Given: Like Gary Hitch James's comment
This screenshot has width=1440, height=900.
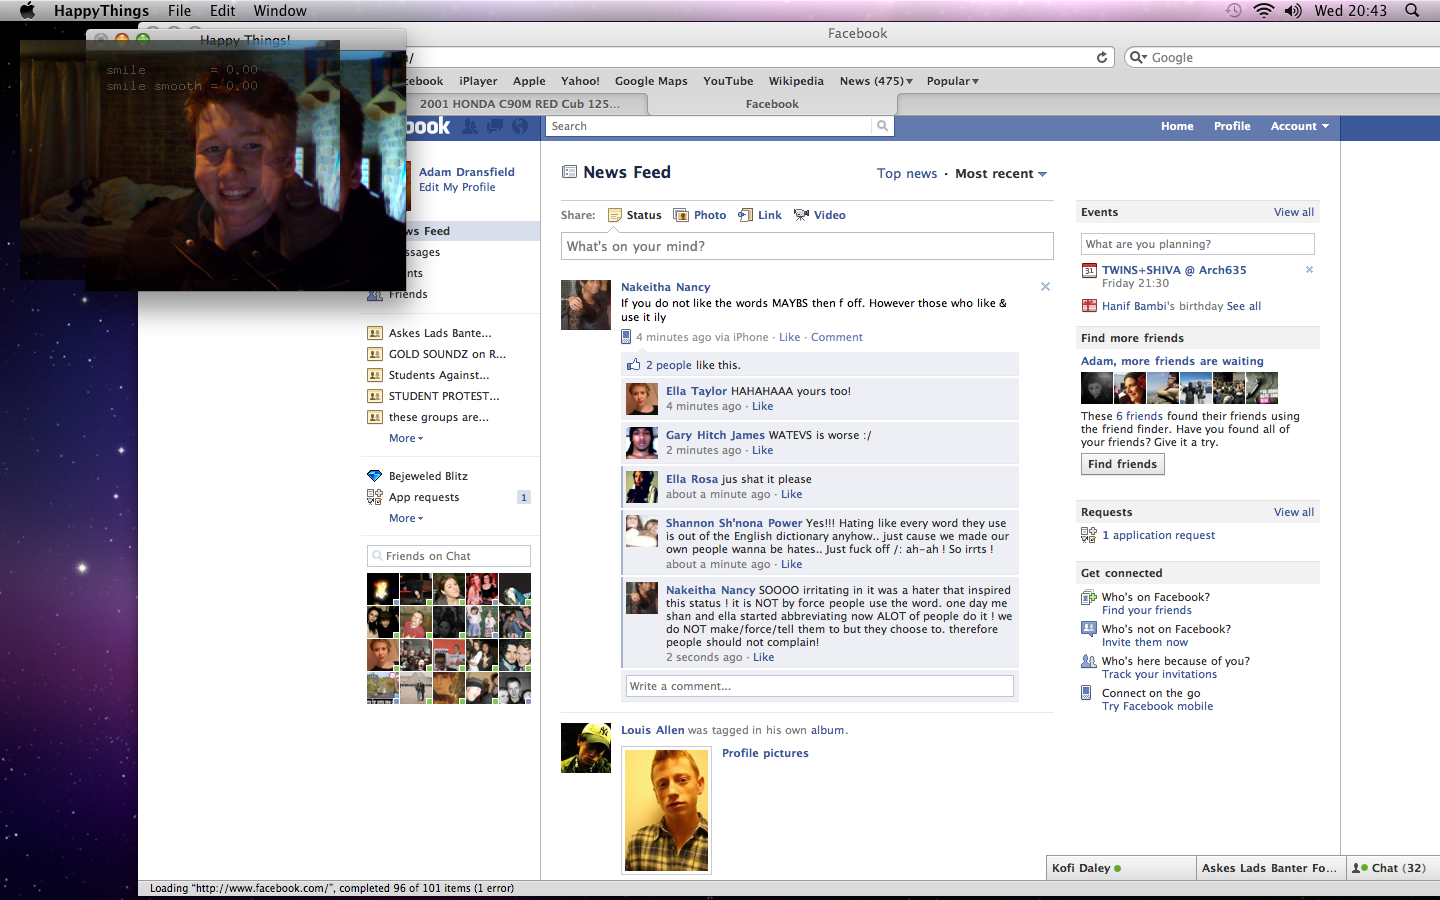Looking at the screenshot, I should 763,450.
